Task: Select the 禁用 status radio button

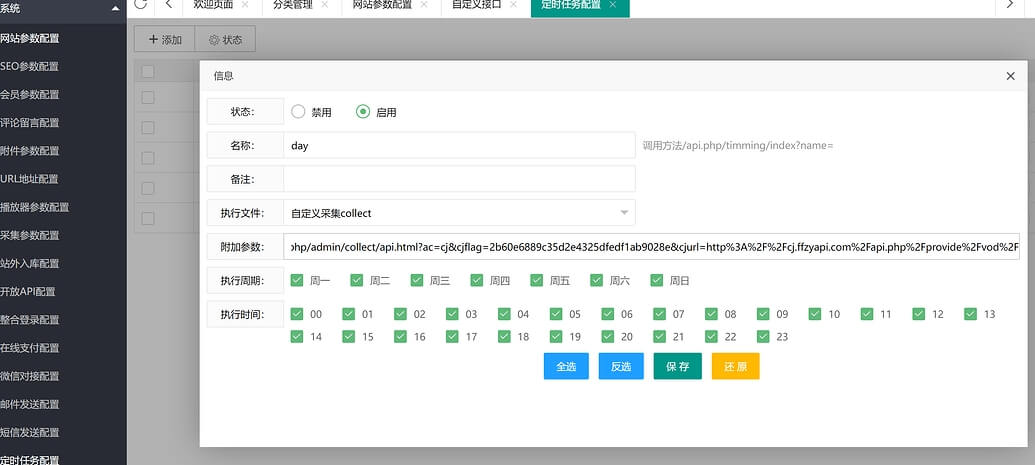Action: click(298, 112)
